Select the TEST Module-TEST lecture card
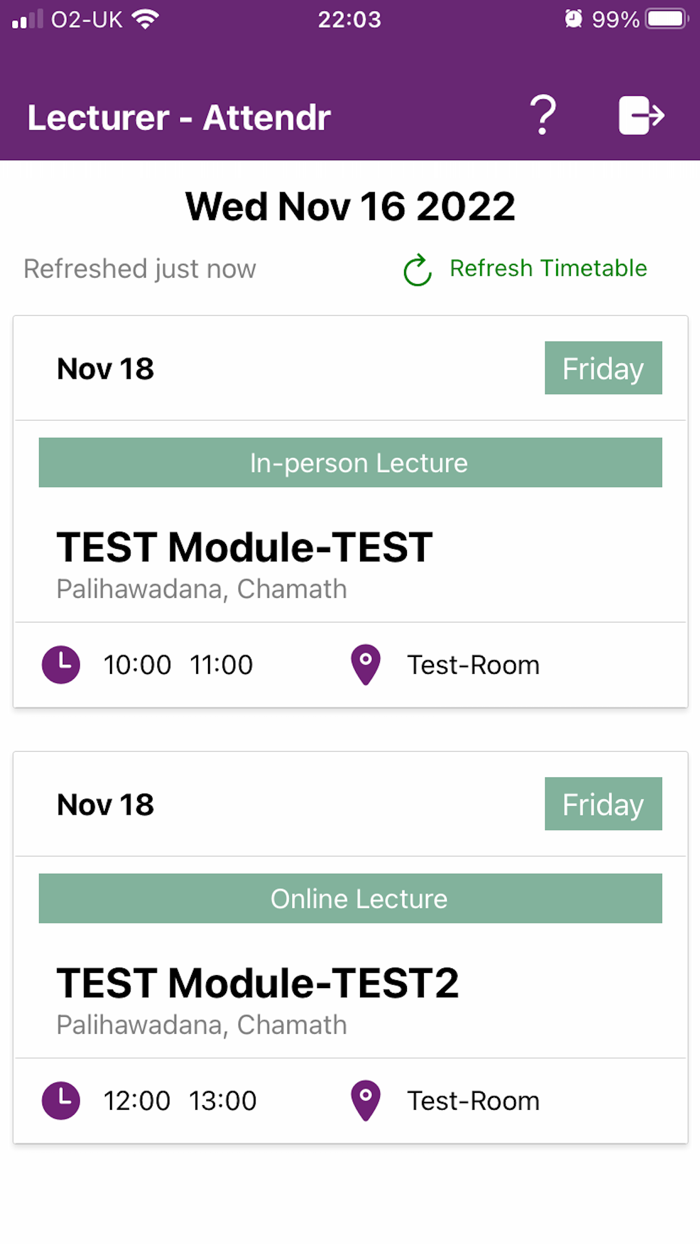Image resolution: width=700 pixels, height=1244 pixels. (350, 510)
